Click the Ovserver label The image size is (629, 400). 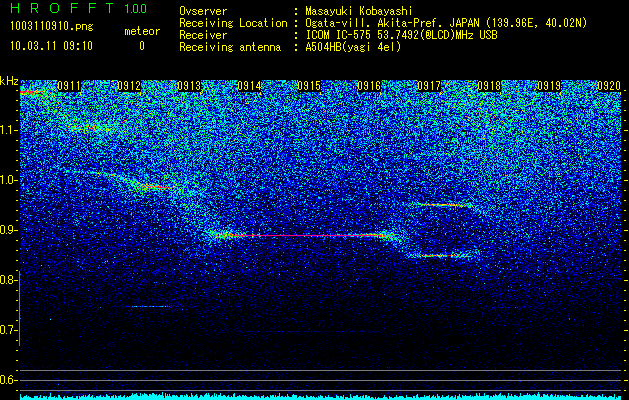(x=203, y=11)
